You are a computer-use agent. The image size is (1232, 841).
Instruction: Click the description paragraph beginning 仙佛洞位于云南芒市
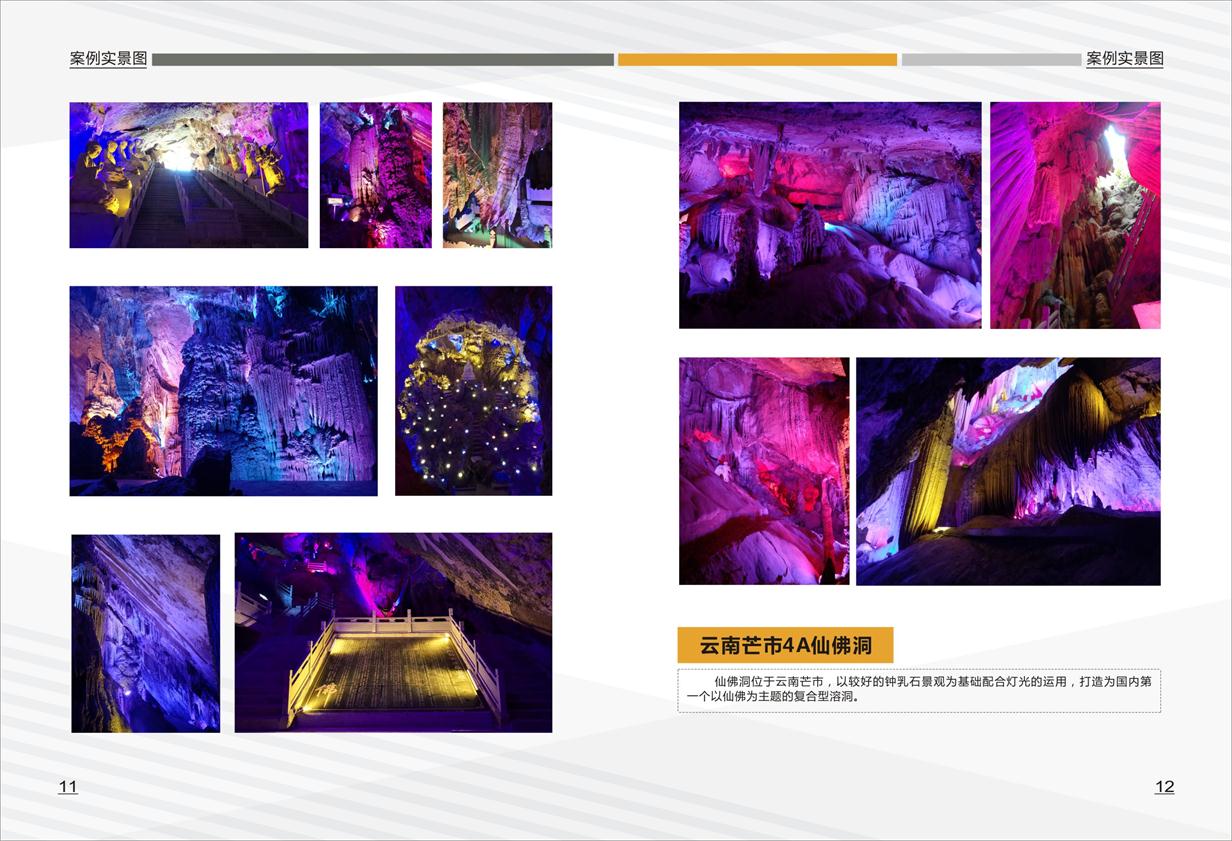coord(919,690)
